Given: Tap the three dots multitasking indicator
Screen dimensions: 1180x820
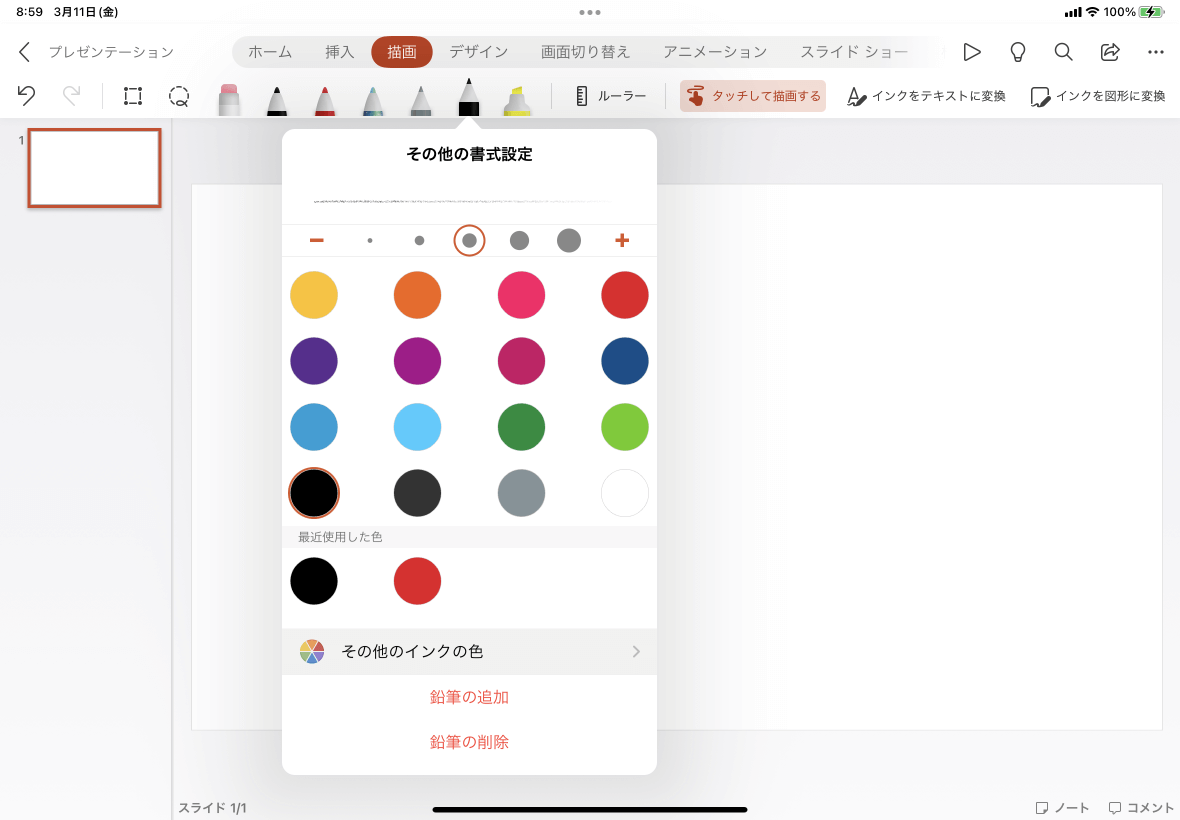Looking at the screenshot, I should tap(590, 12).
